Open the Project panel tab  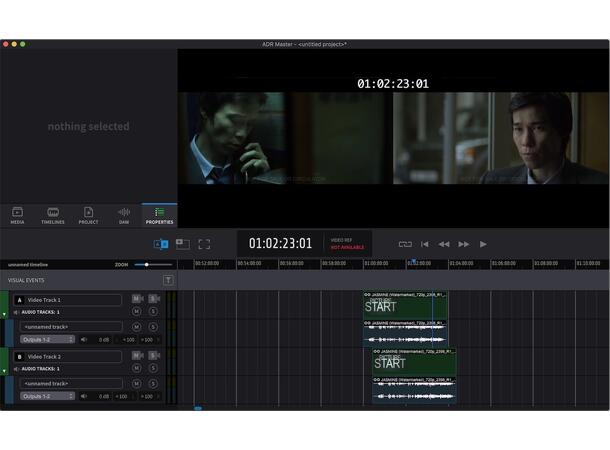[88, 215]
